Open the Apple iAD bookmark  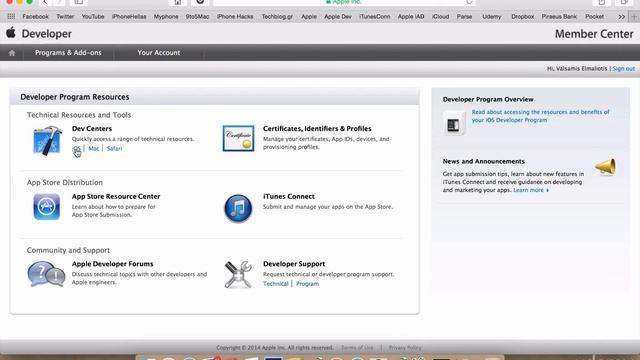click(x=411, y=17)
